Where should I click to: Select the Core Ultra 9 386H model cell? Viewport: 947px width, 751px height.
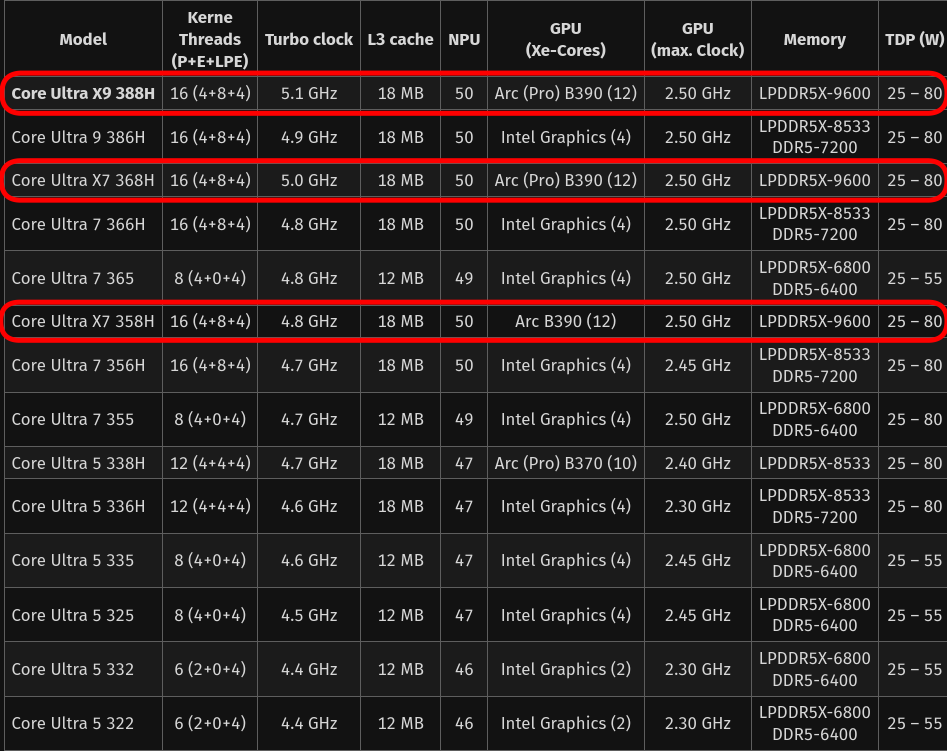click(79, 137)
